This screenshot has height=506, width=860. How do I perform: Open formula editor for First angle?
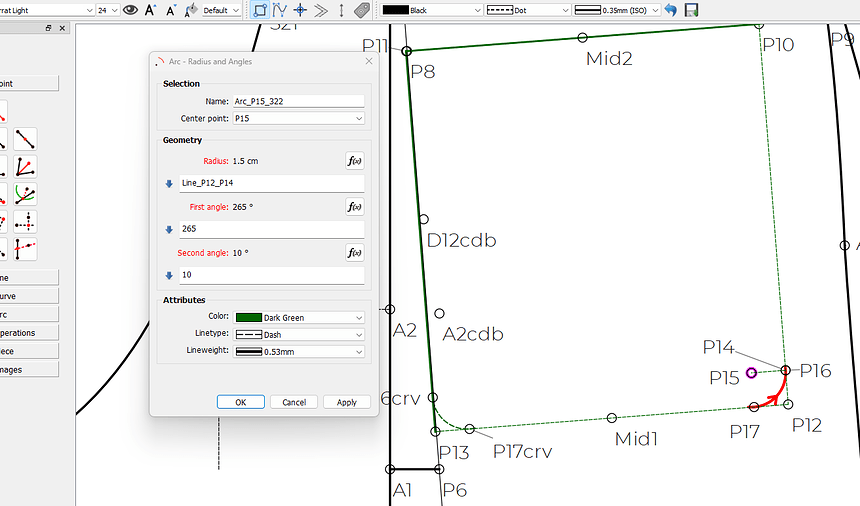(354, 207)
